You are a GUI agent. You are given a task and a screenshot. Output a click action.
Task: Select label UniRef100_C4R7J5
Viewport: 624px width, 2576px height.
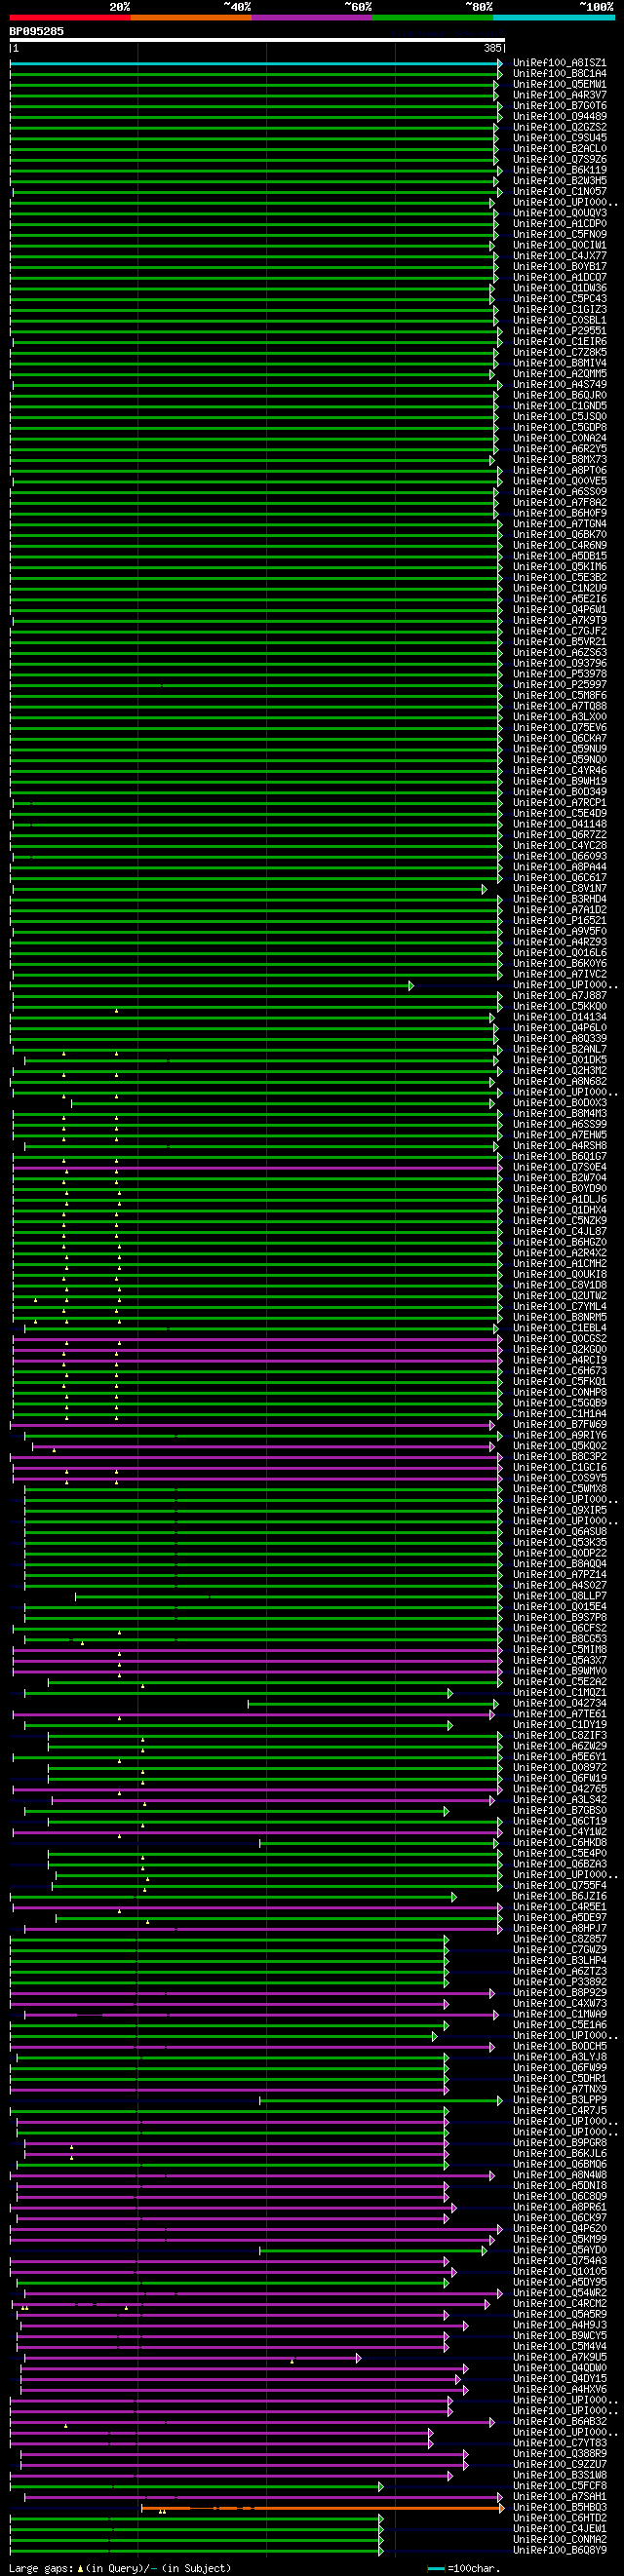pyautogui.click(x=560, y=2111)
